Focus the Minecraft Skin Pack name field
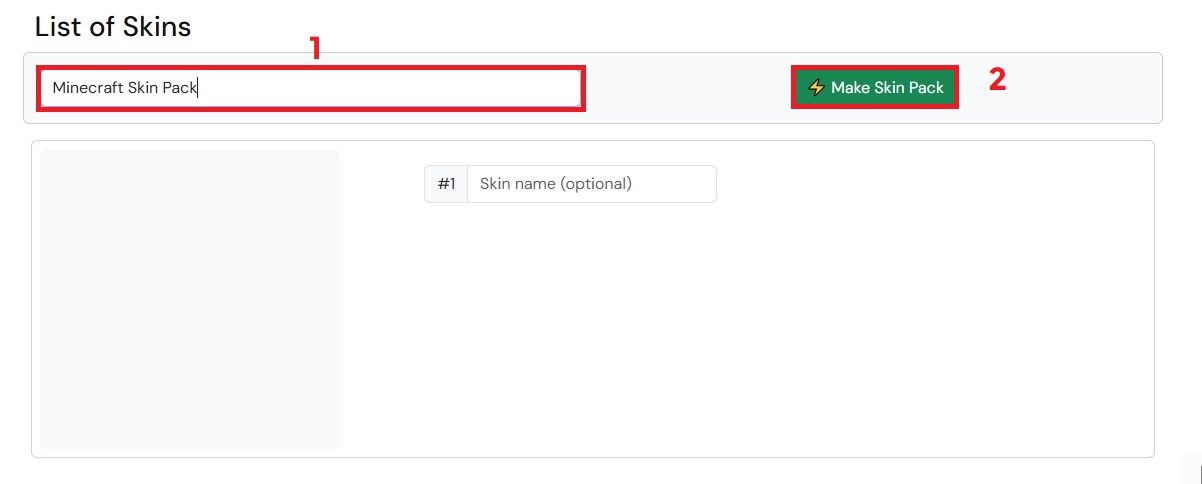This screenshot has width=1202, height=484. click(x=310, y=88)
